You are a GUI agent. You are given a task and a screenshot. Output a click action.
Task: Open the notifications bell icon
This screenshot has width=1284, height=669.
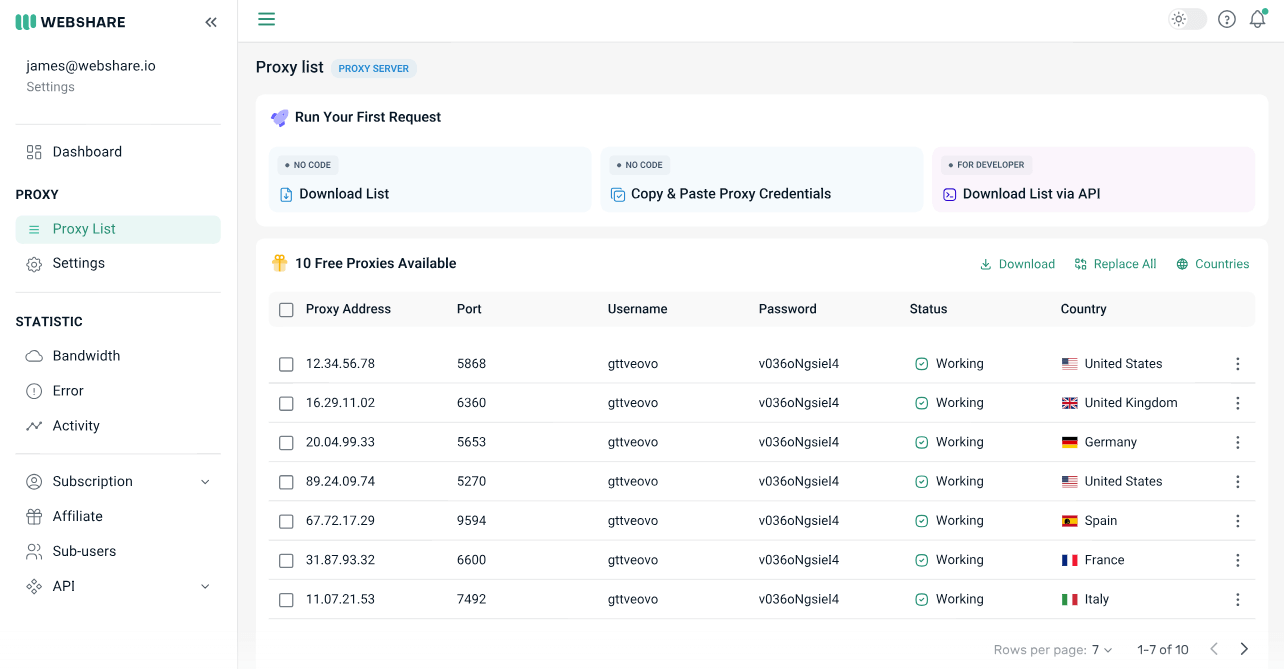[x=1258, y=19]
